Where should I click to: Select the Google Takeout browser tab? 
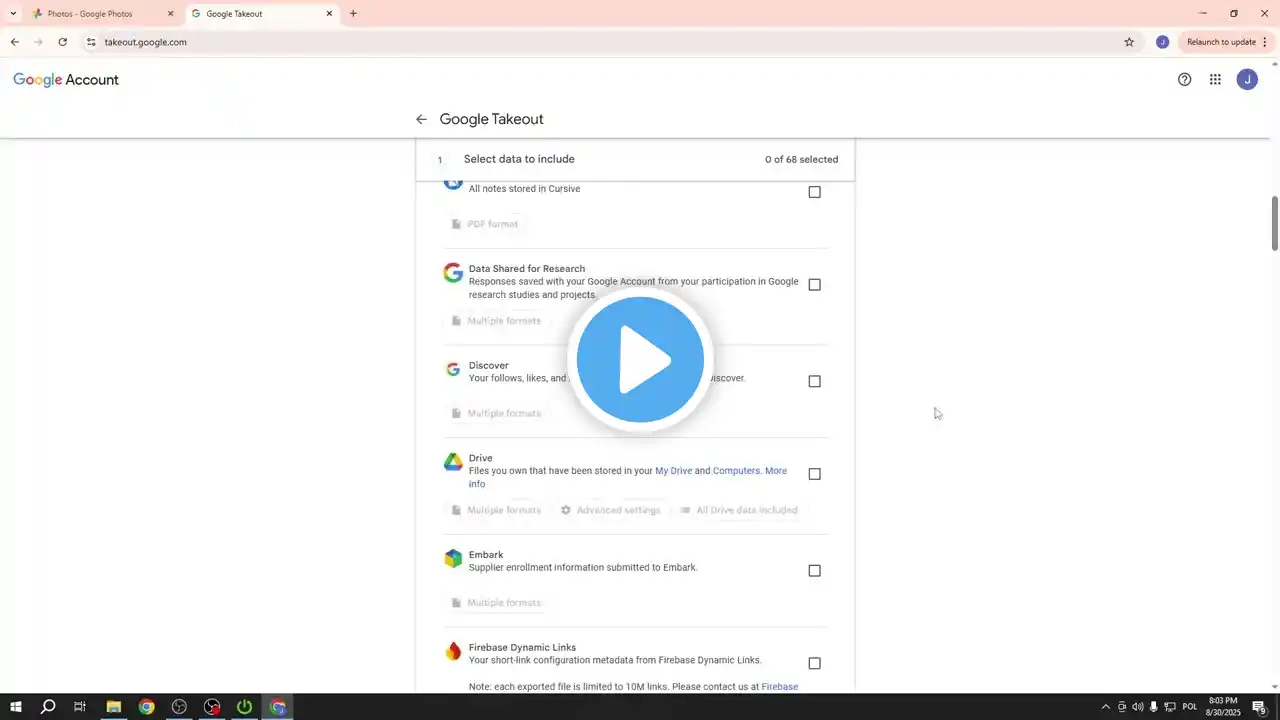262,14
